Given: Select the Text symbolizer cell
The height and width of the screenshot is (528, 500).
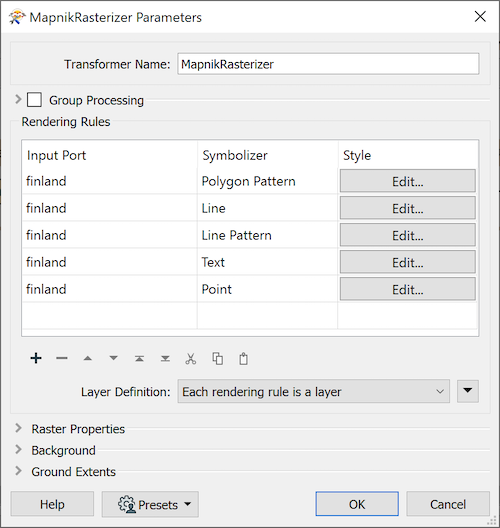Looking at the screenshot, I should [268, 262].
